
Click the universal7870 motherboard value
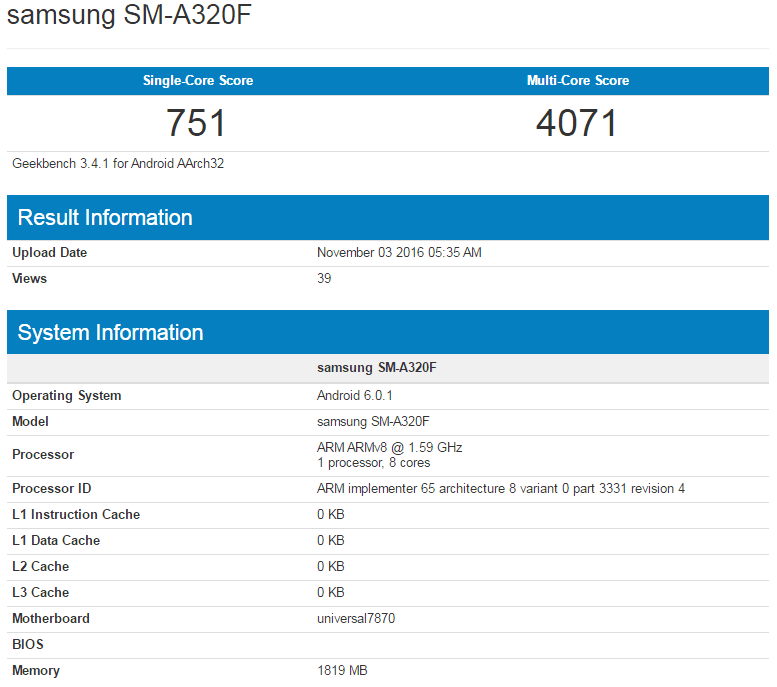[x=356, y=619]
